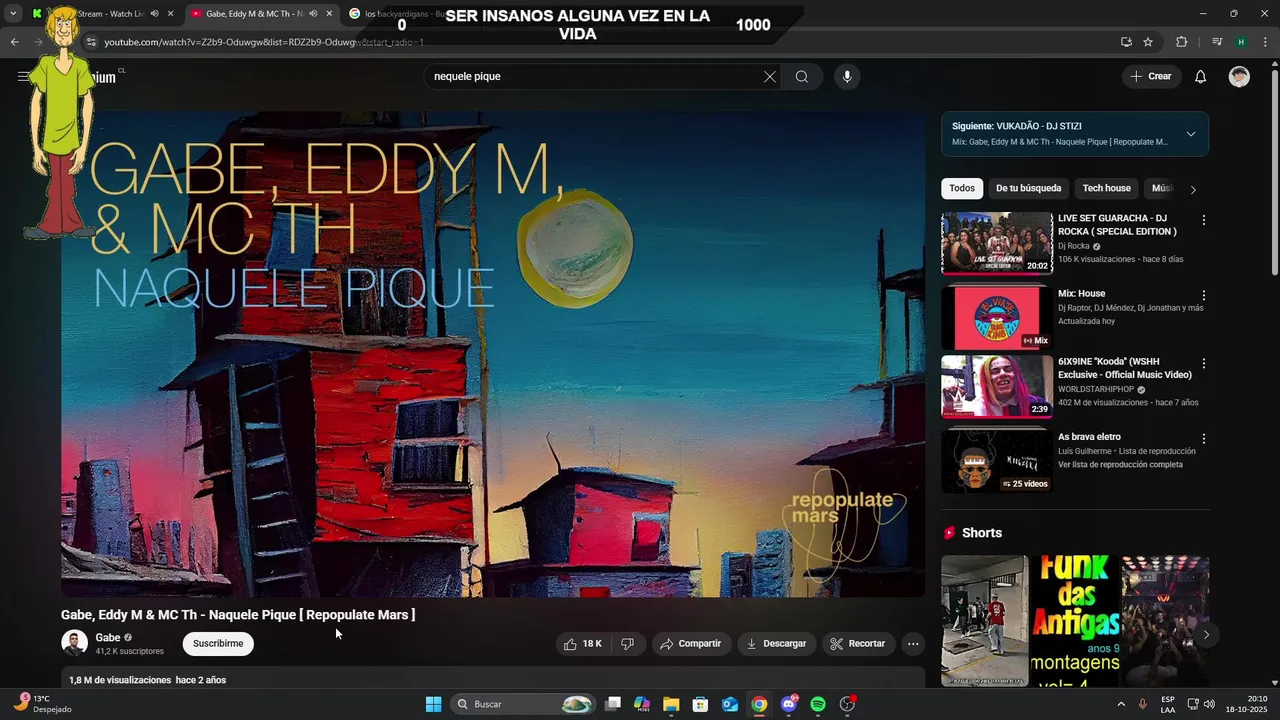Click the Descargar button
The height and width of the screenshot is (720, 1280).
pyautogui.click(x=777, y=644)
